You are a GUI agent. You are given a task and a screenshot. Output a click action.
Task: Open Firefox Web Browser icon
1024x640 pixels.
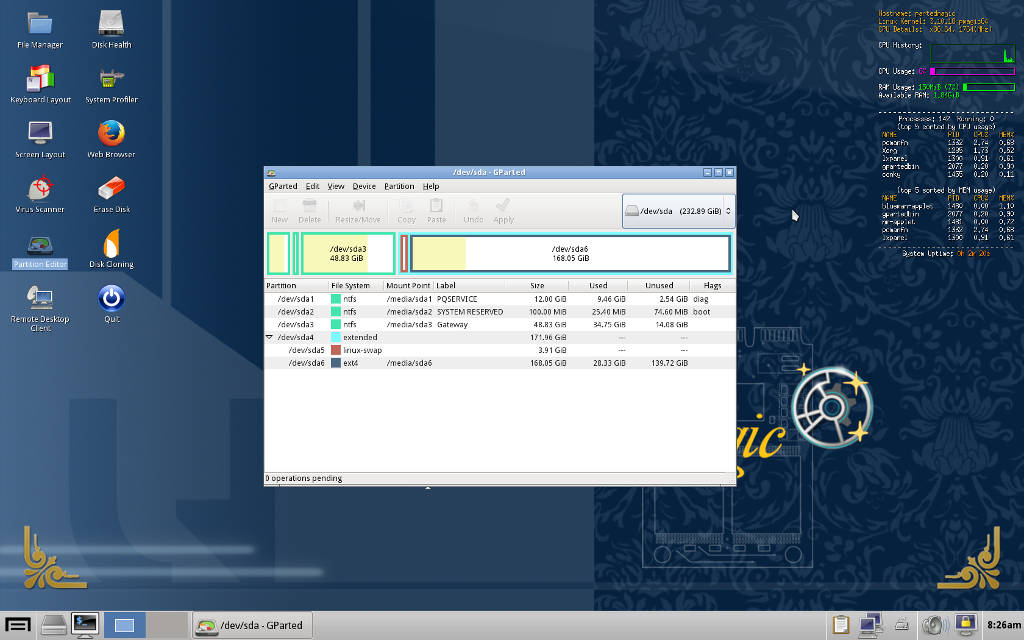coord(111,134)
